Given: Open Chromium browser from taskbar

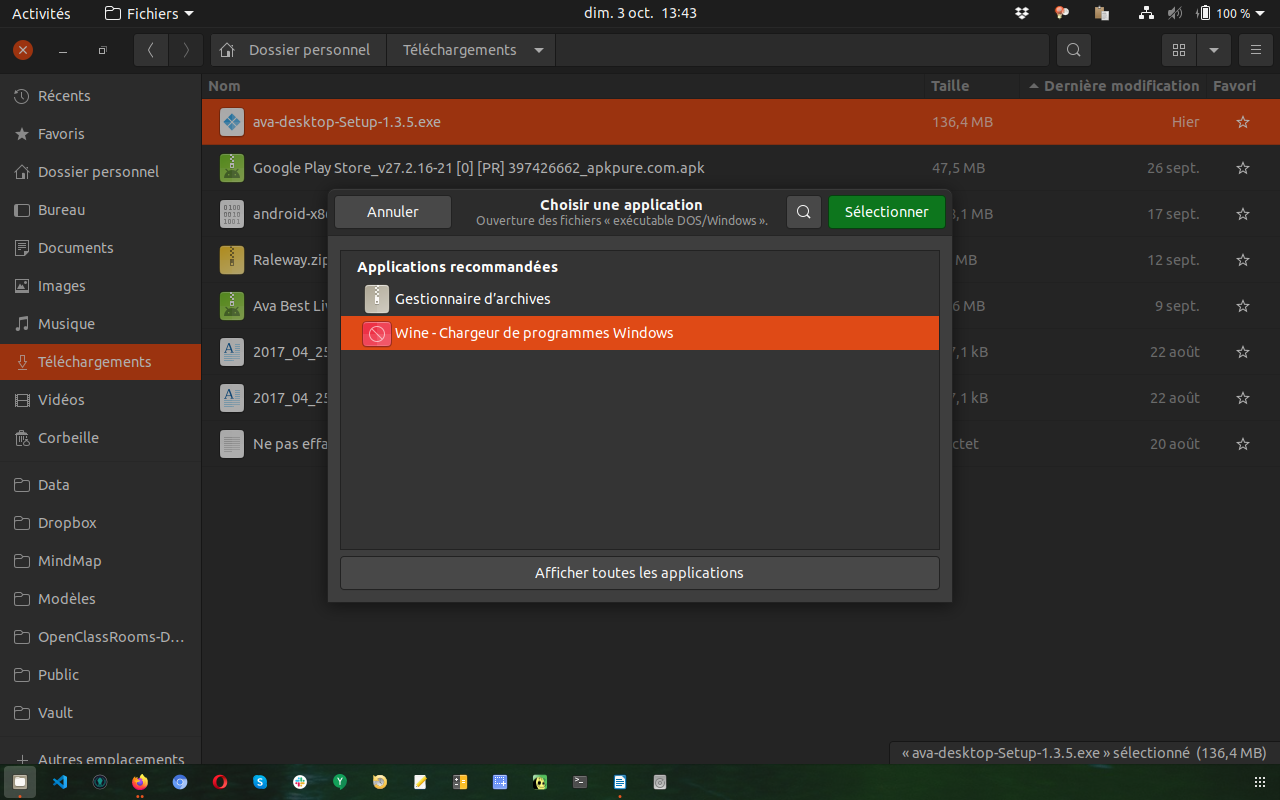Looking at the screenshot, I should [180, 782].
